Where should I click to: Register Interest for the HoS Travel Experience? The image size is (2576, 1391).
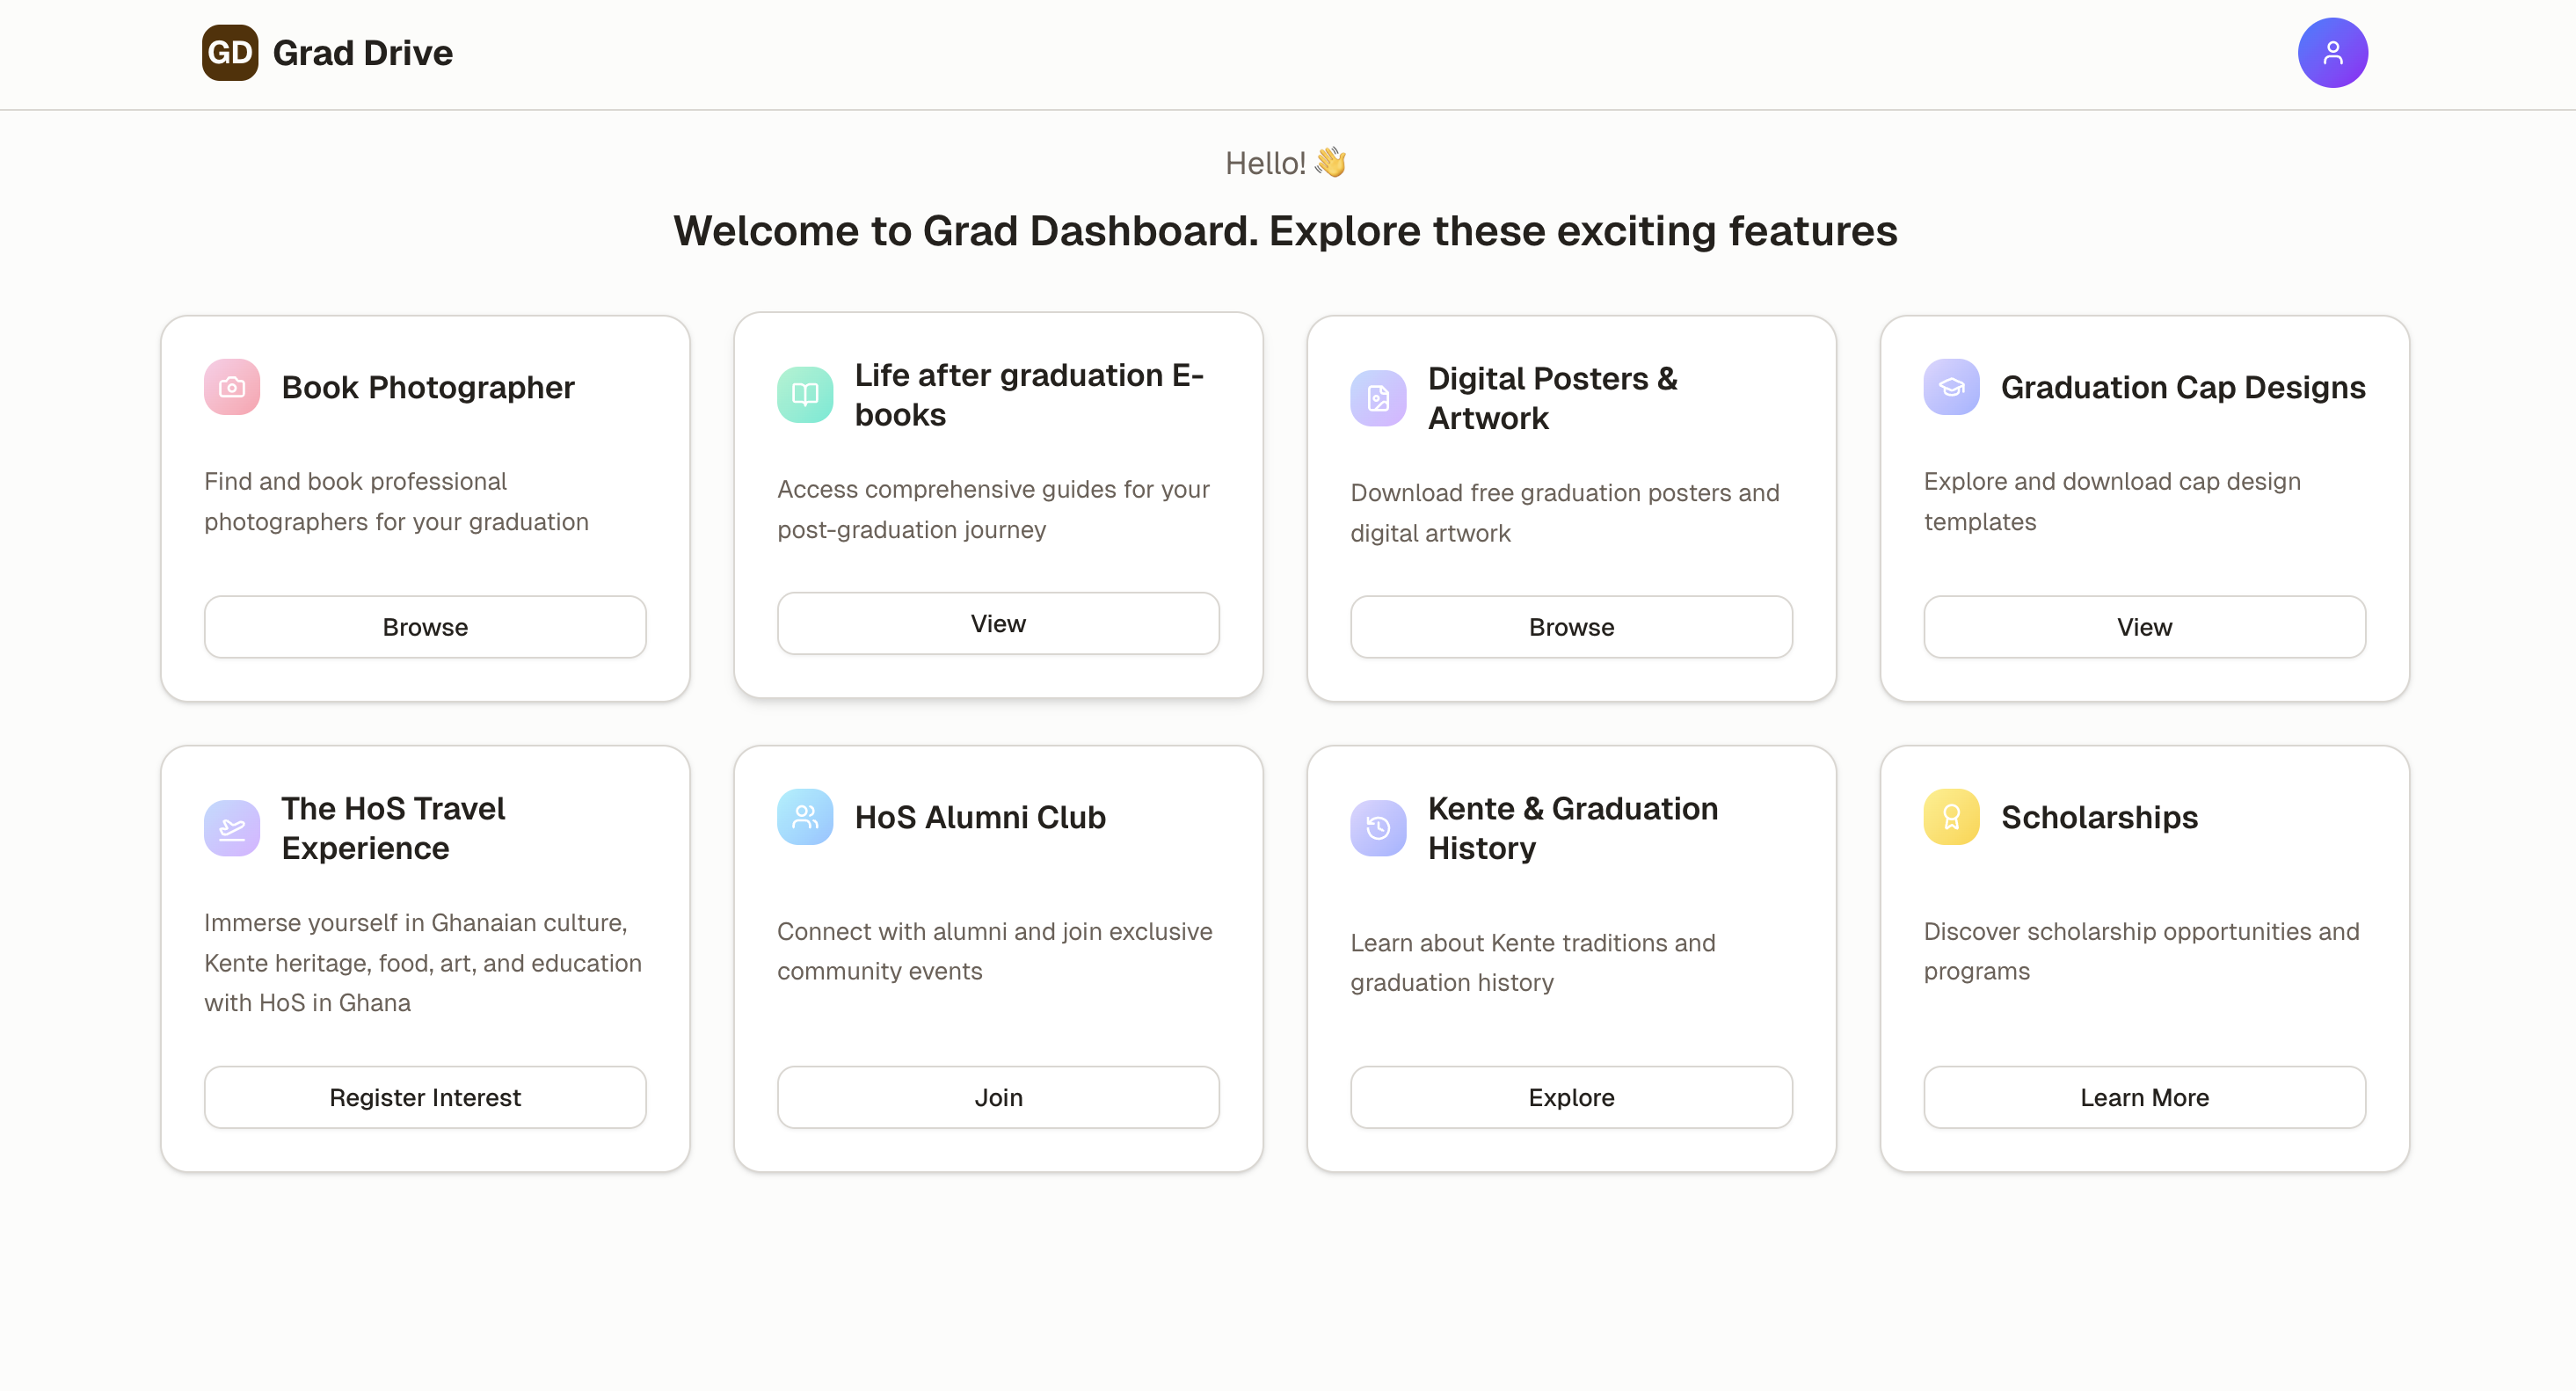[x=424, y=1097]
